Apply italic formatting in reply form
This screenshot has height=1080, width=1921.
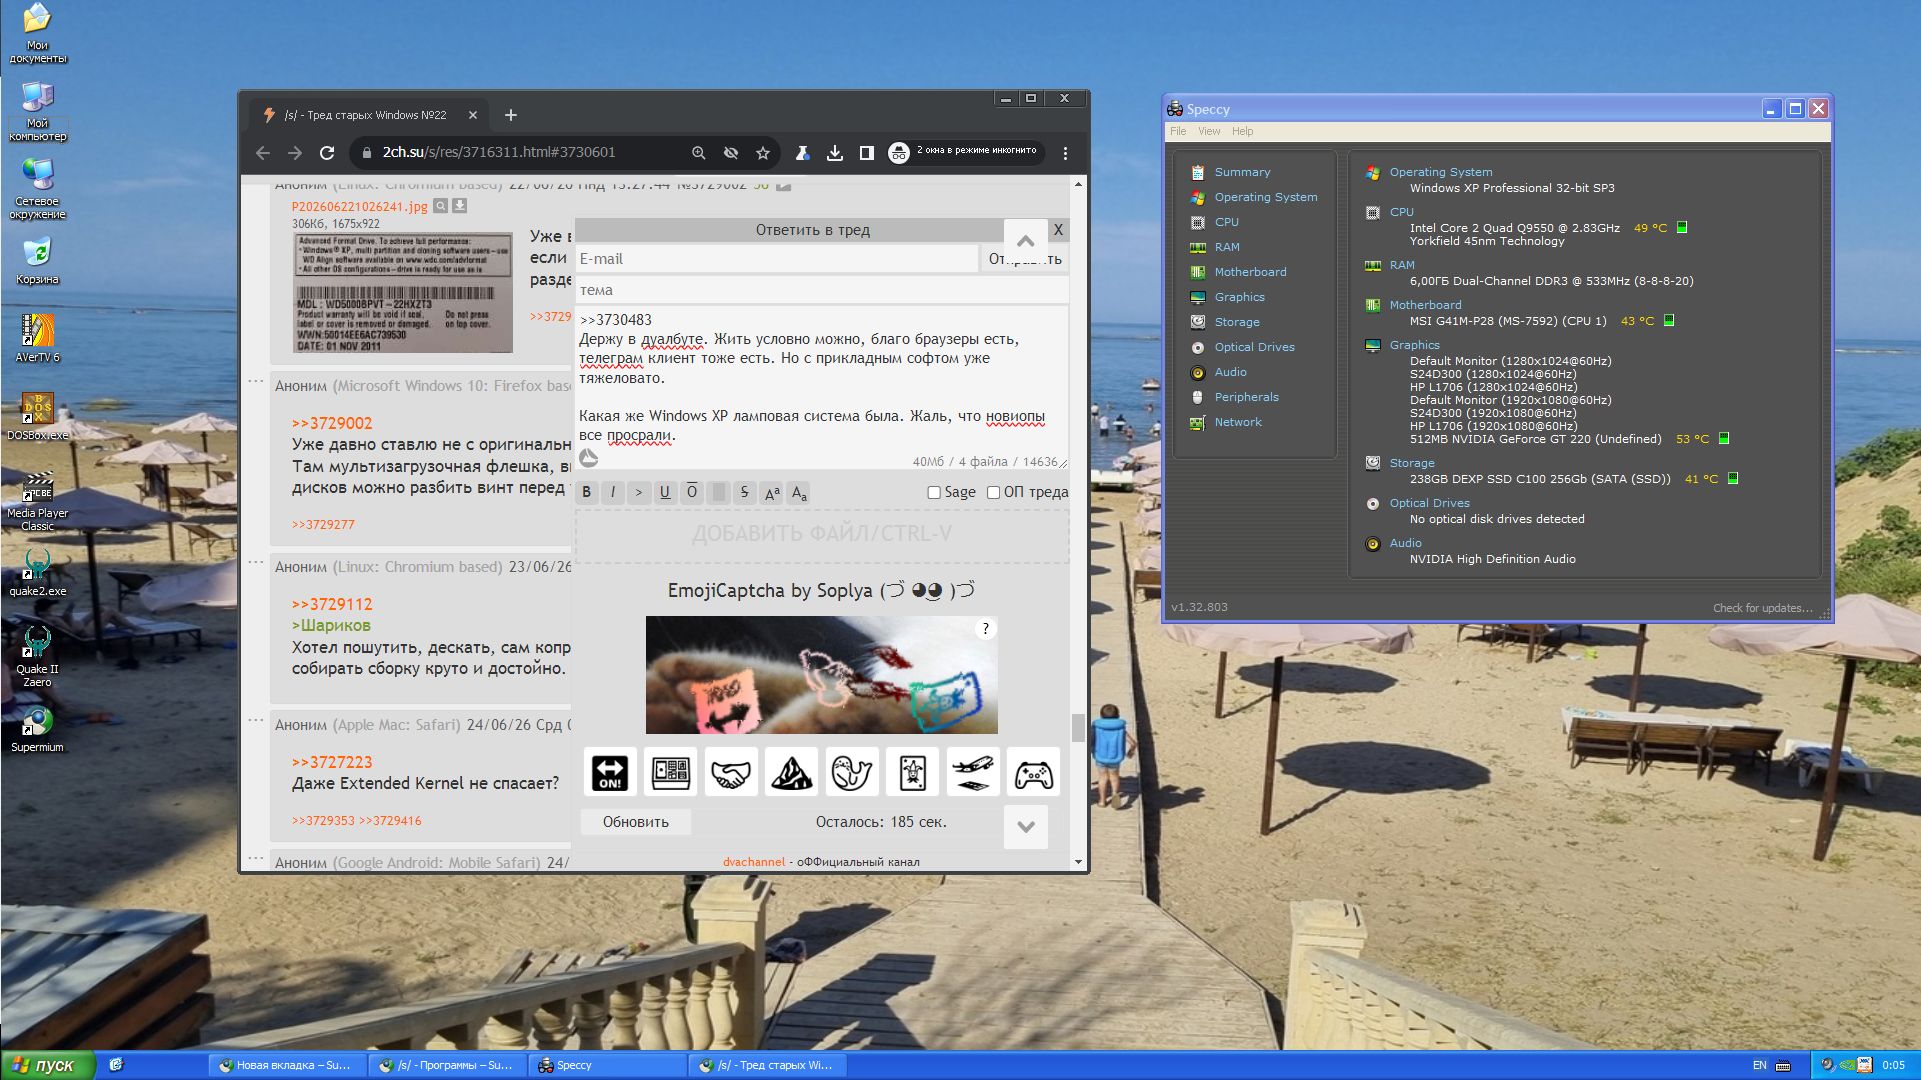pos(613,492)
